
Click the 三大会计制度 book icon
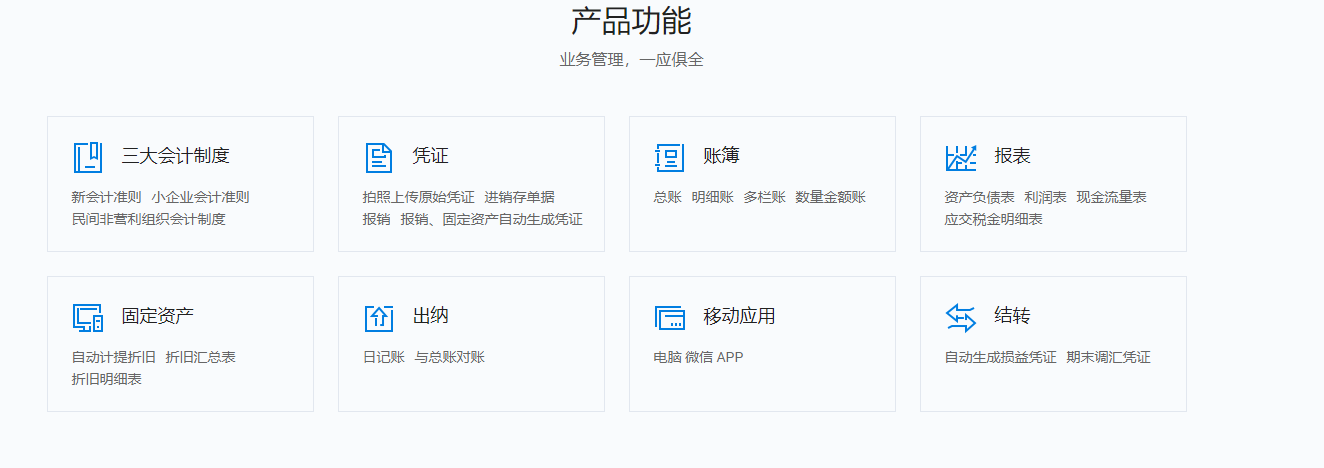[x=88, y=157]
